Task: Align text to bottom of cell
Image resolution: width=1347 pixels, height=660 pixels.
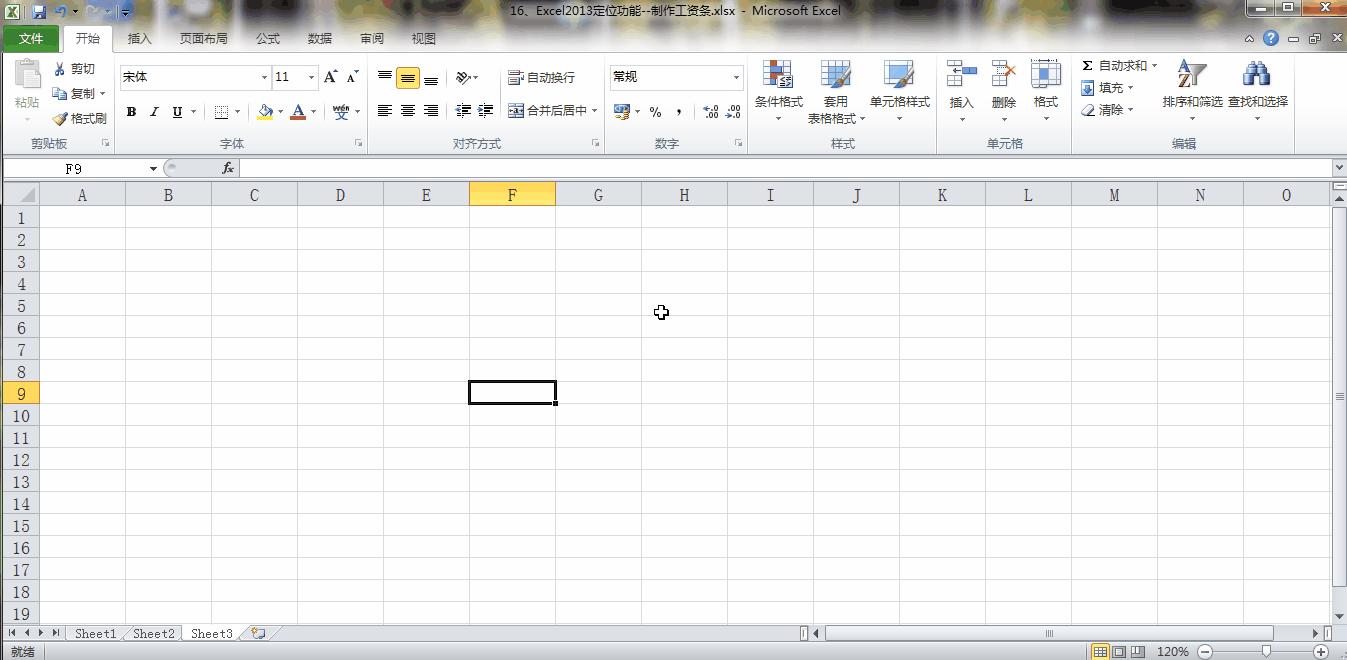Action: click(431, 77)
